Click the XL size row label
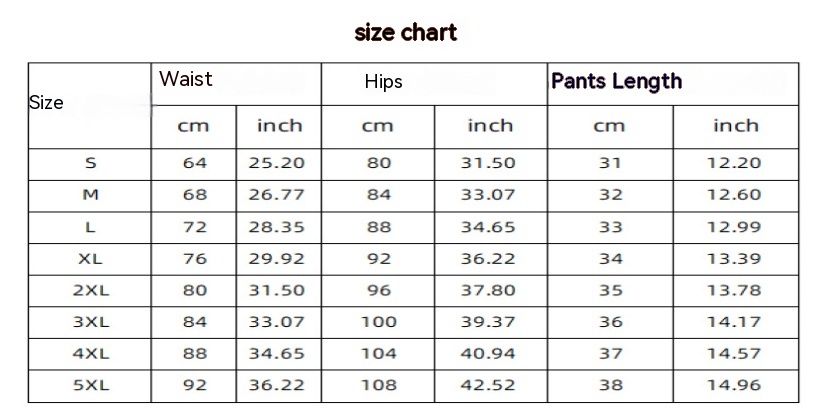This screenshot has height=413, width=835. [x=90, y=259]
